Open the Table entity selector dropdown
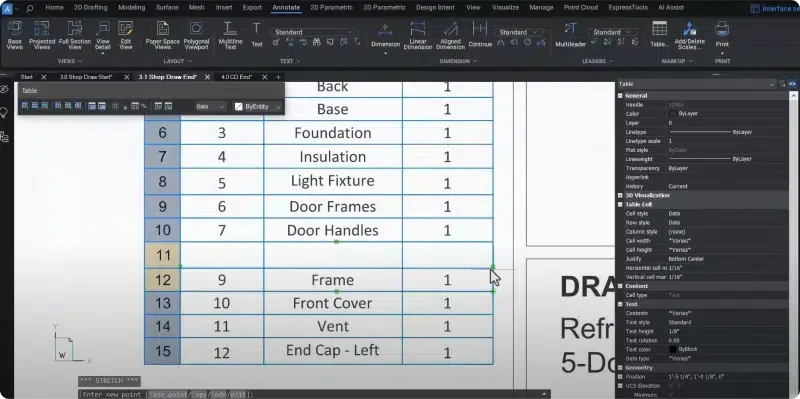Viewport: 800px width, 399px height. (x=696, y=84)
